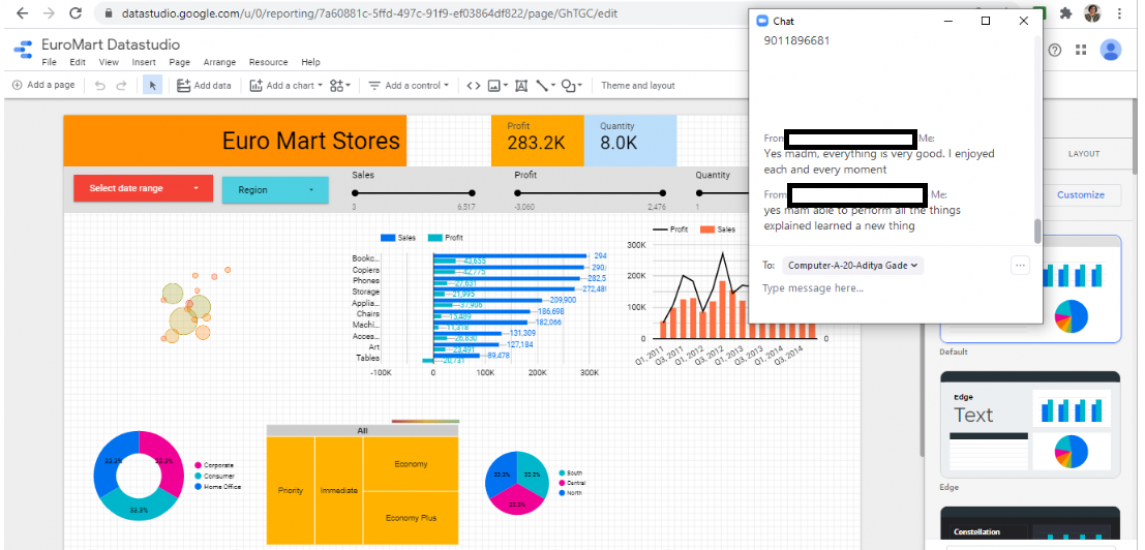Click the Redo arrow icon

(x=121, y=85)
